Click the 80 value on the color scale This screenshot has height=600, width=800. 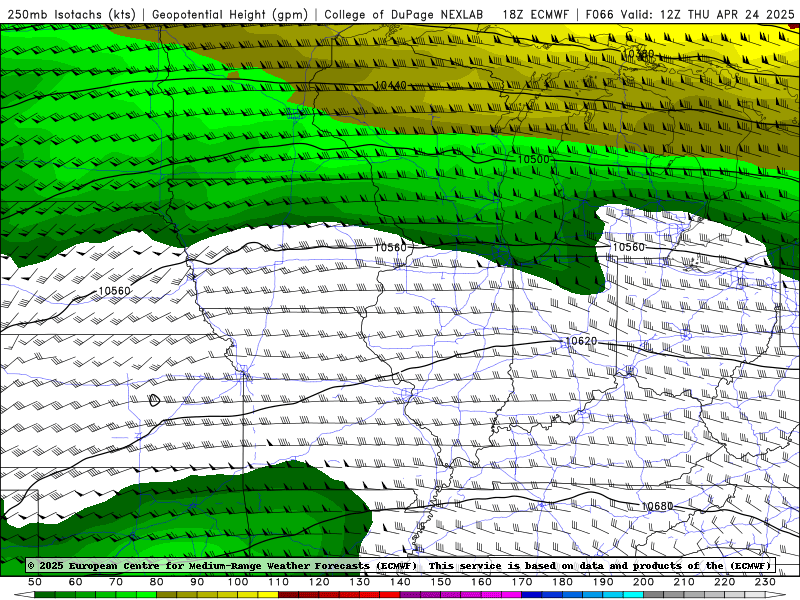coord(156,582)
